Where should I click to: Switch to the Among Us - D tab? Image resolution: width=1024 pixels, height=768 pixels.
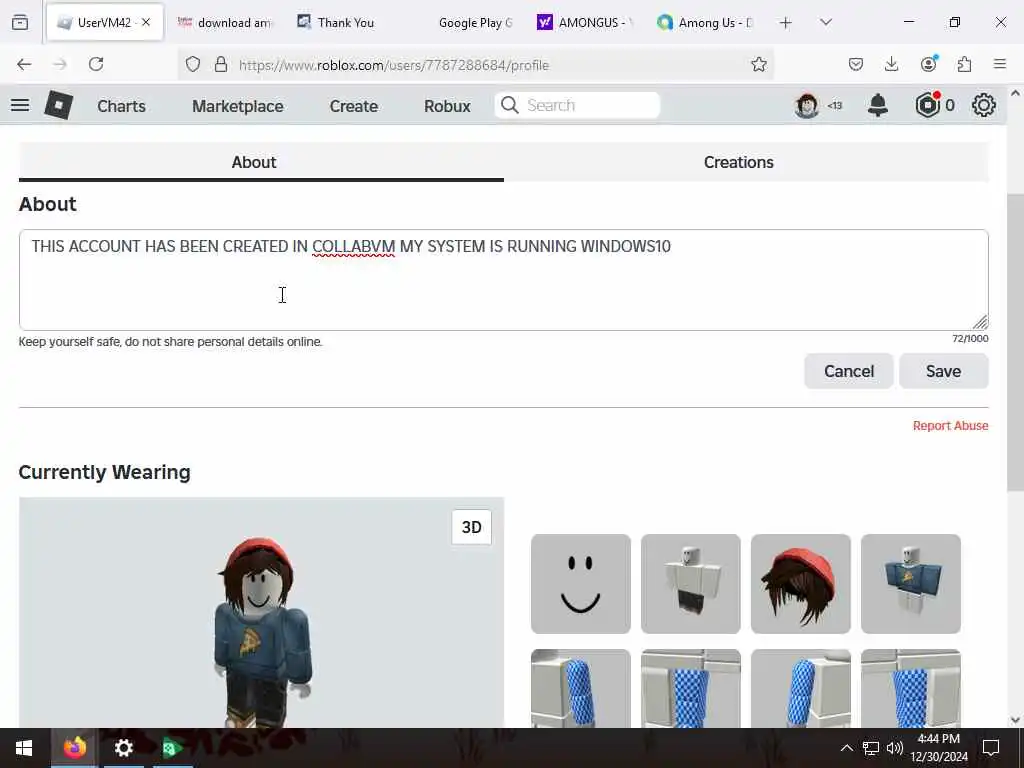707,23
